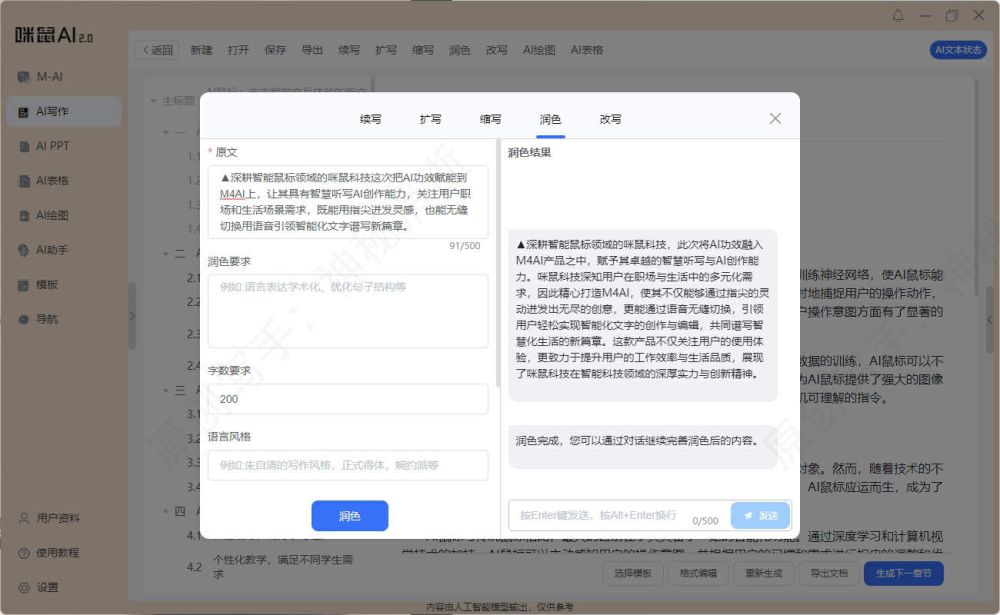
Task: Open 用户资料 profile icon
Action: (x=24, y=518)
